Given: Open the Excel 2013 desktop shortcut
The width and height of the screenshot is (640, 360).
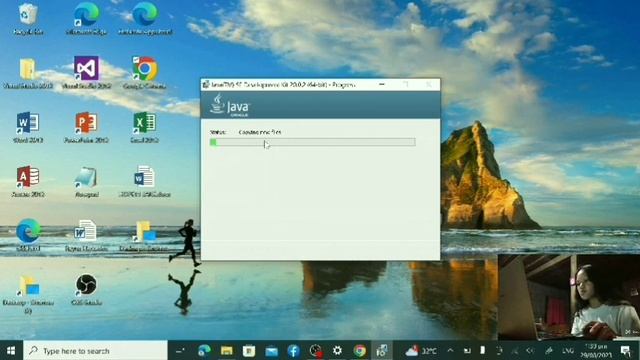Looking at the screenshot, I should pyautogui.click(x=144, y=127).
